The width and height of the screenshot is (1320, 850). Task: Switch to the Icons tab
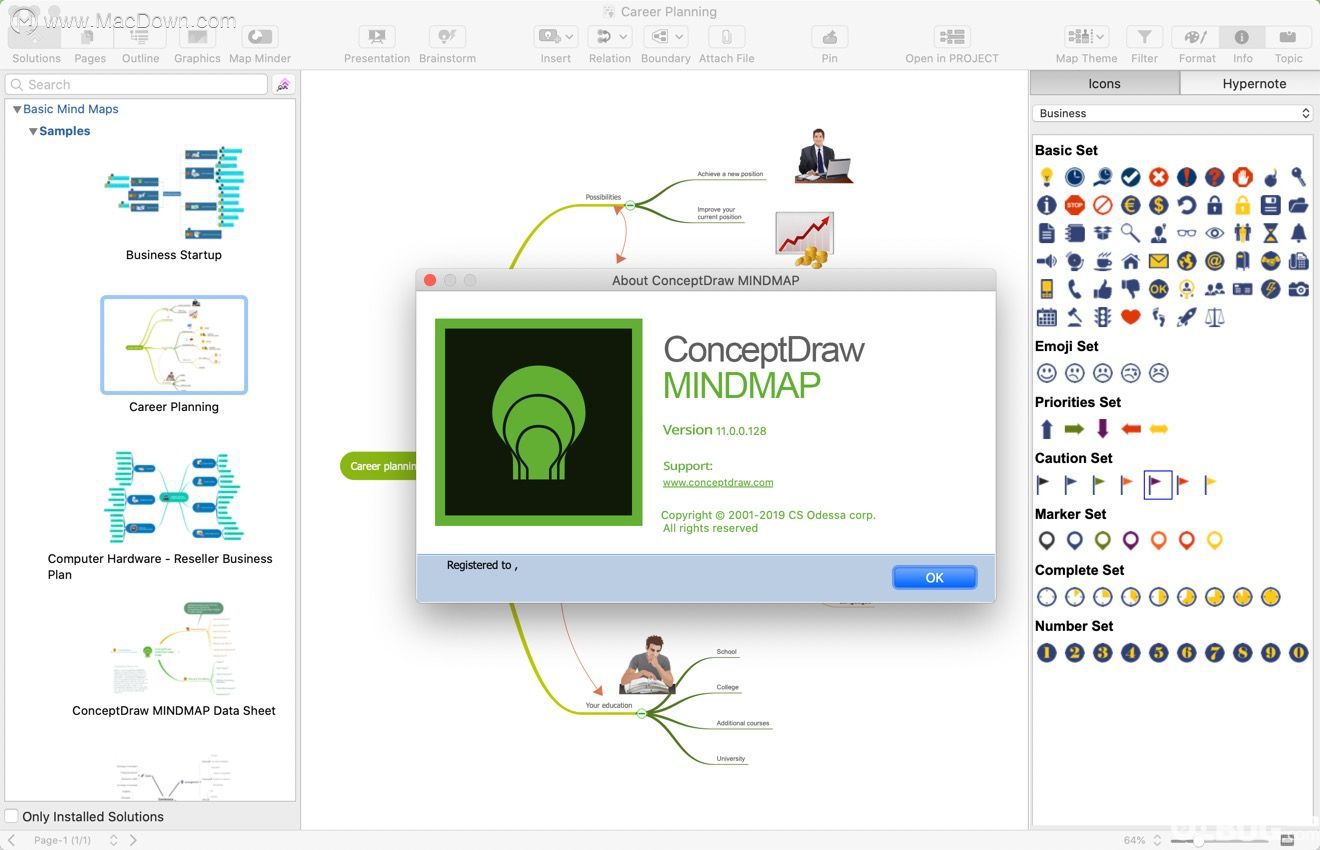point(1105,84)
